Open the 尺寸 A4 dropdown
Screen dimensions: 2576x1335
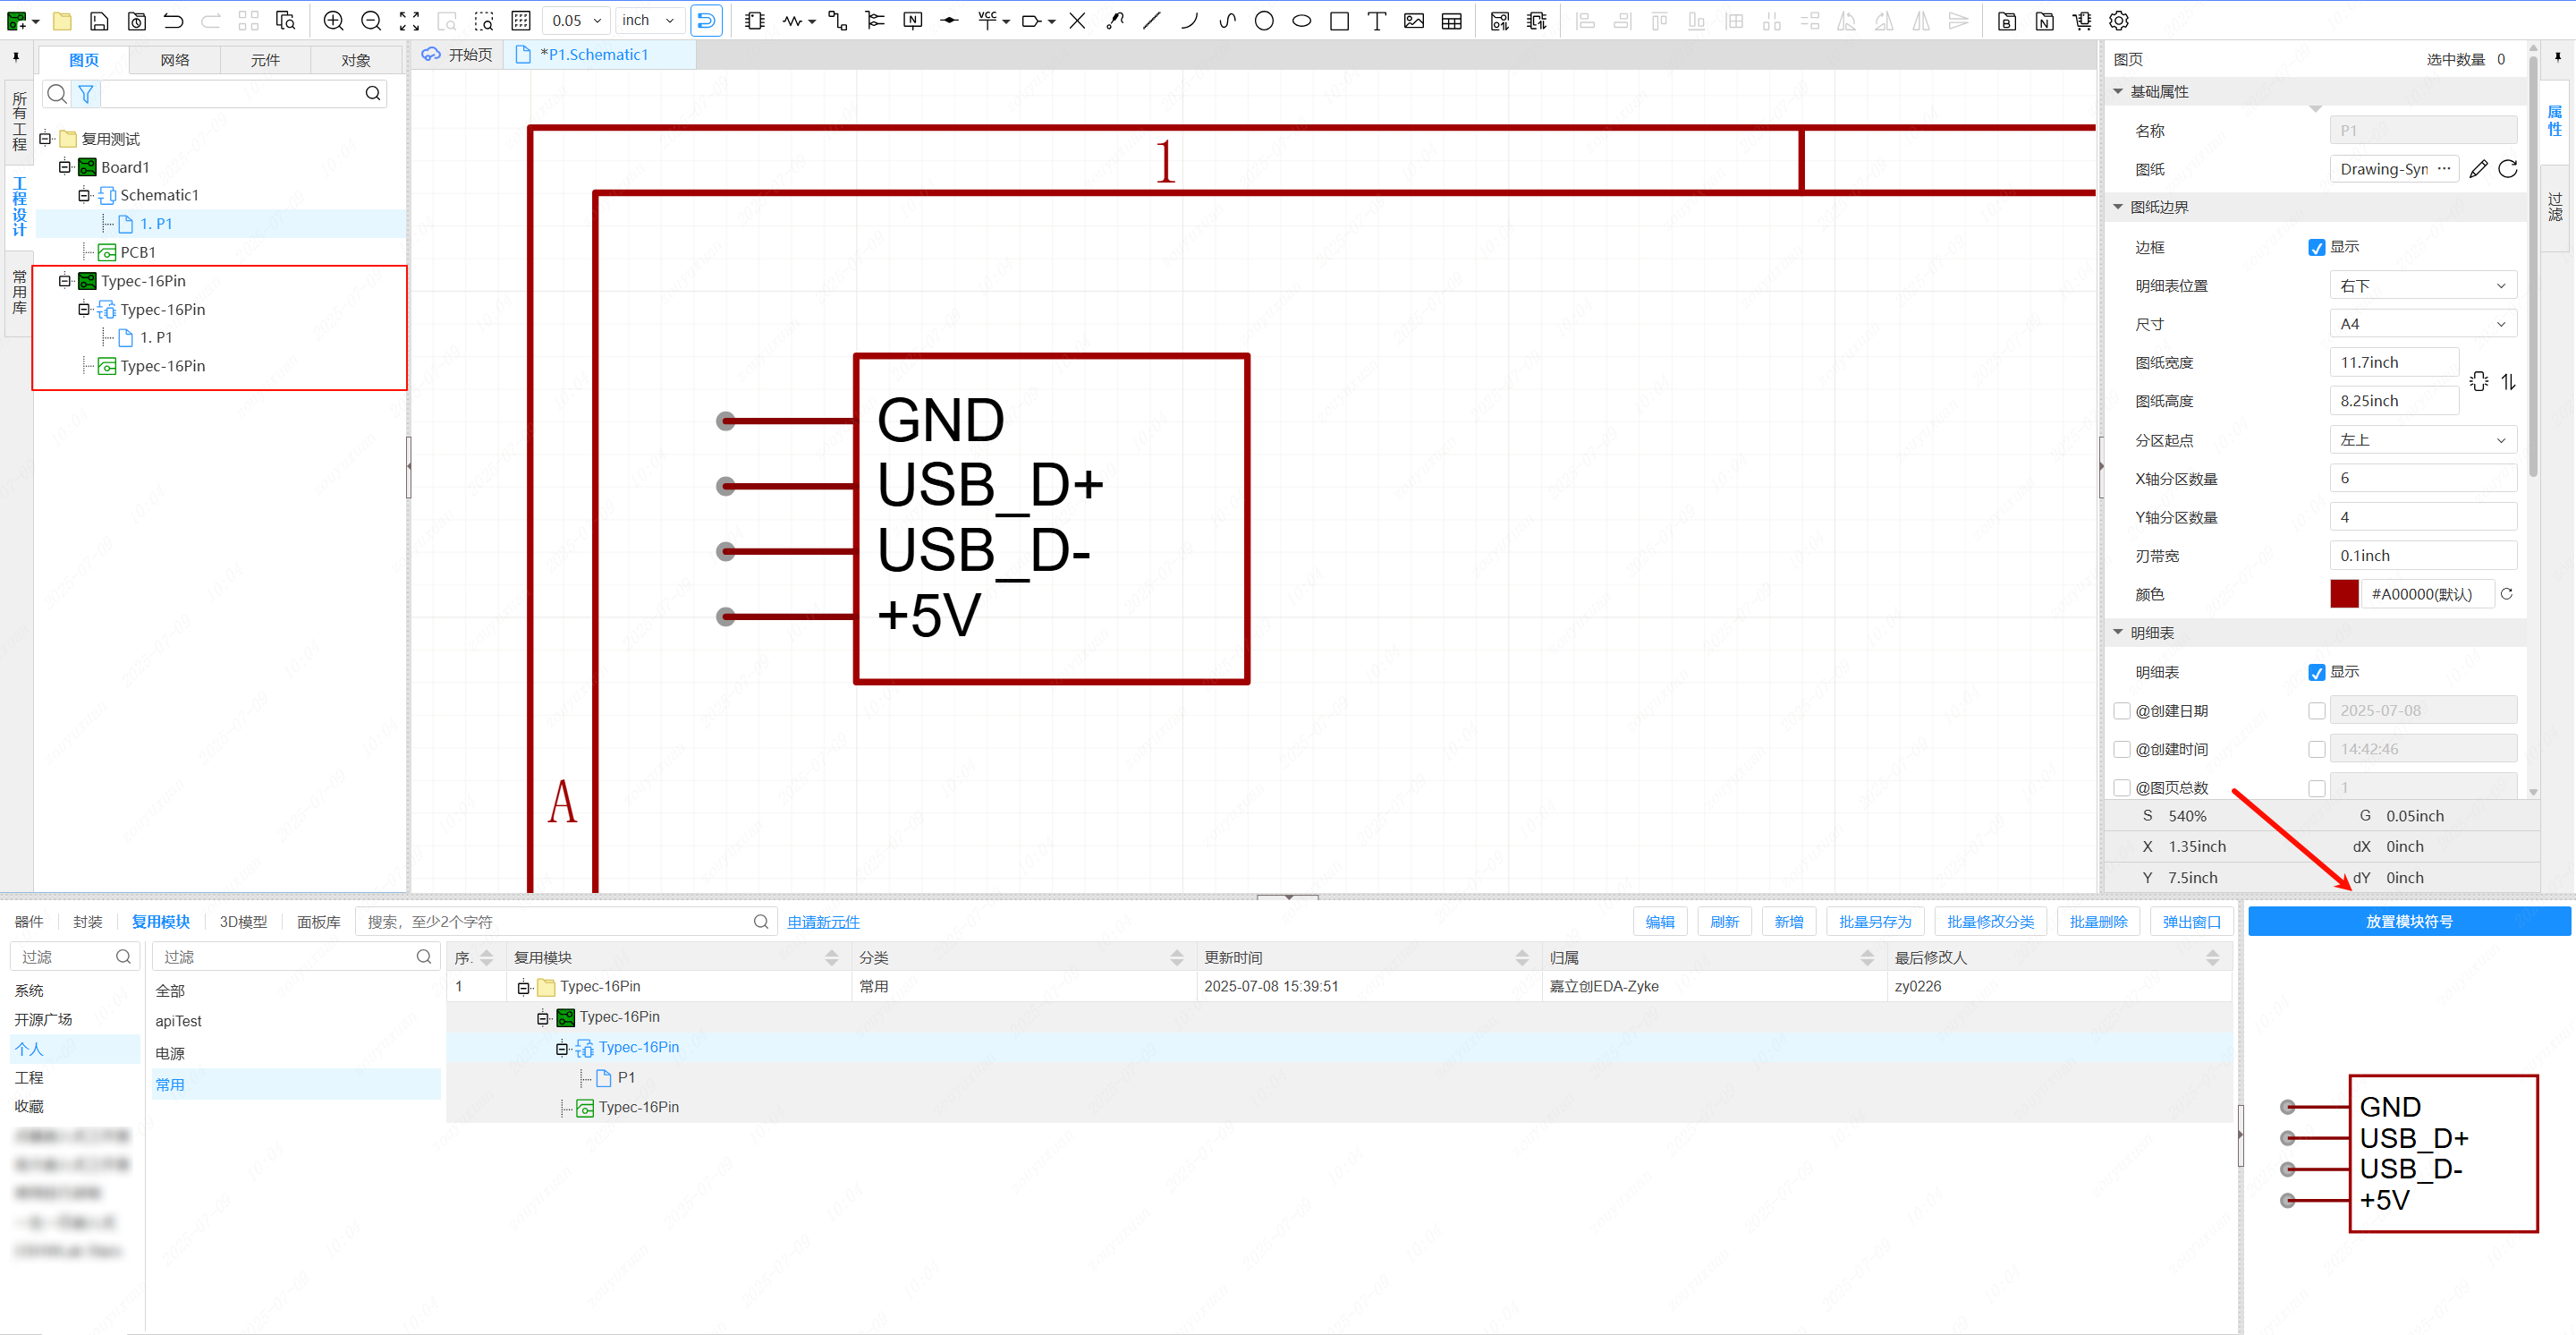pyautogui.click(x=2422, y=324)
